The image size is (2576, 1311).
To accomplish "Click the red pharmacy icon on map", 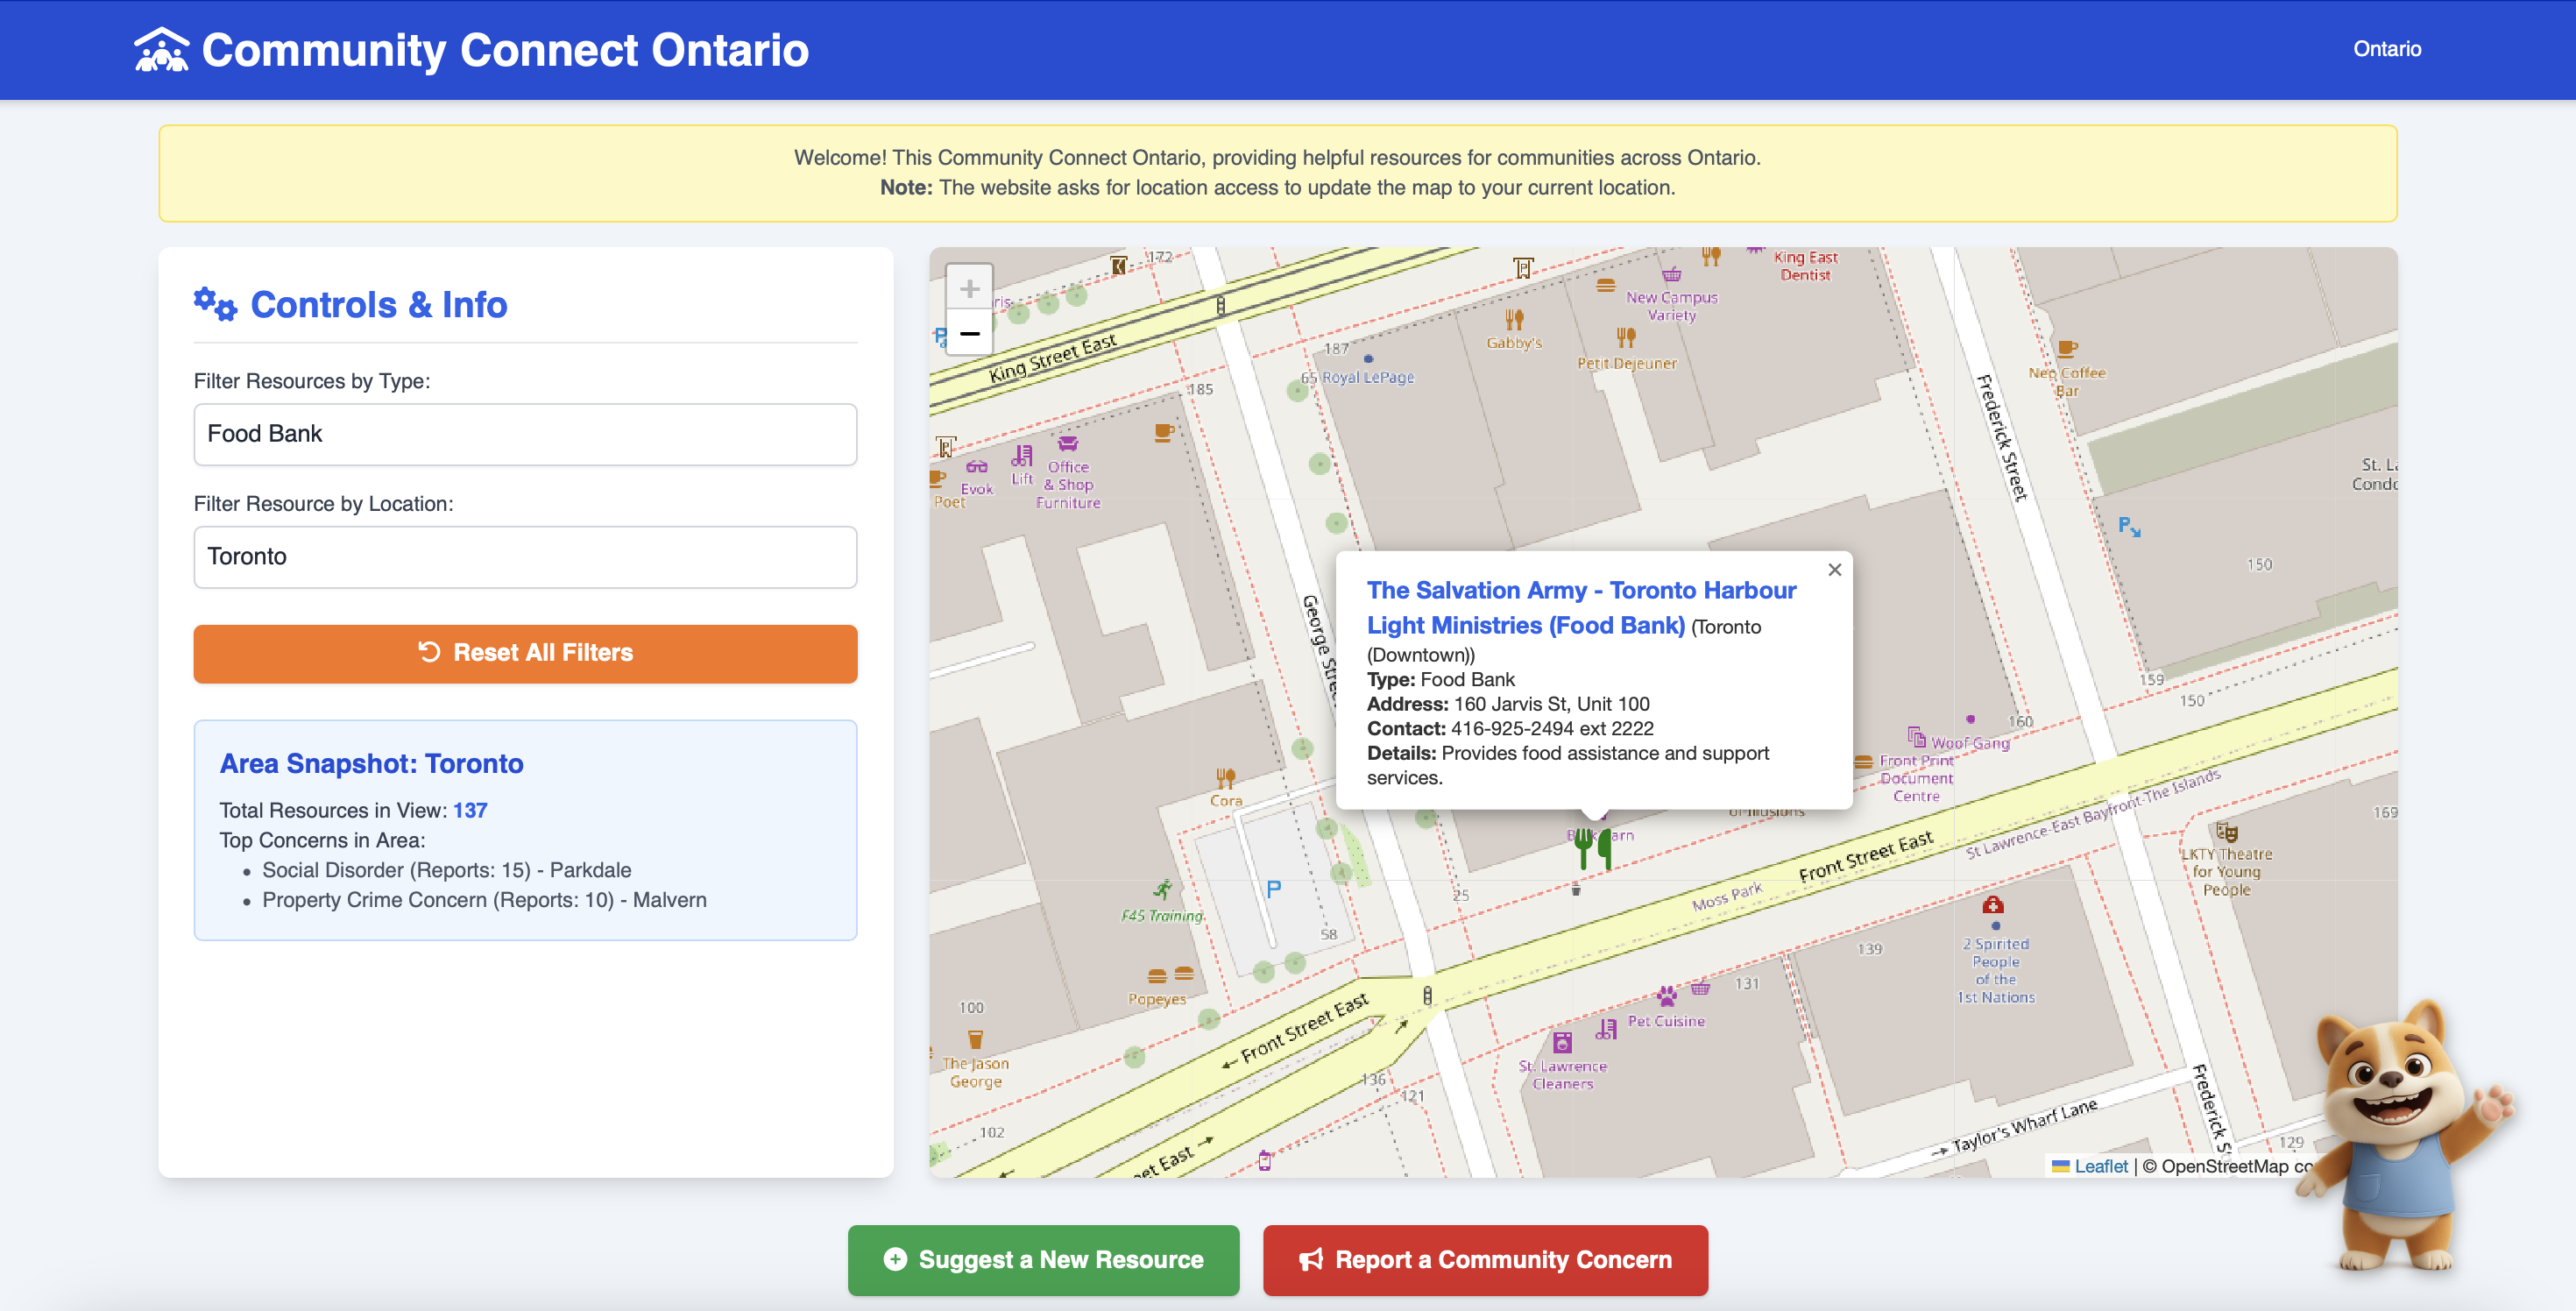I will click(x=1993, y=905).
